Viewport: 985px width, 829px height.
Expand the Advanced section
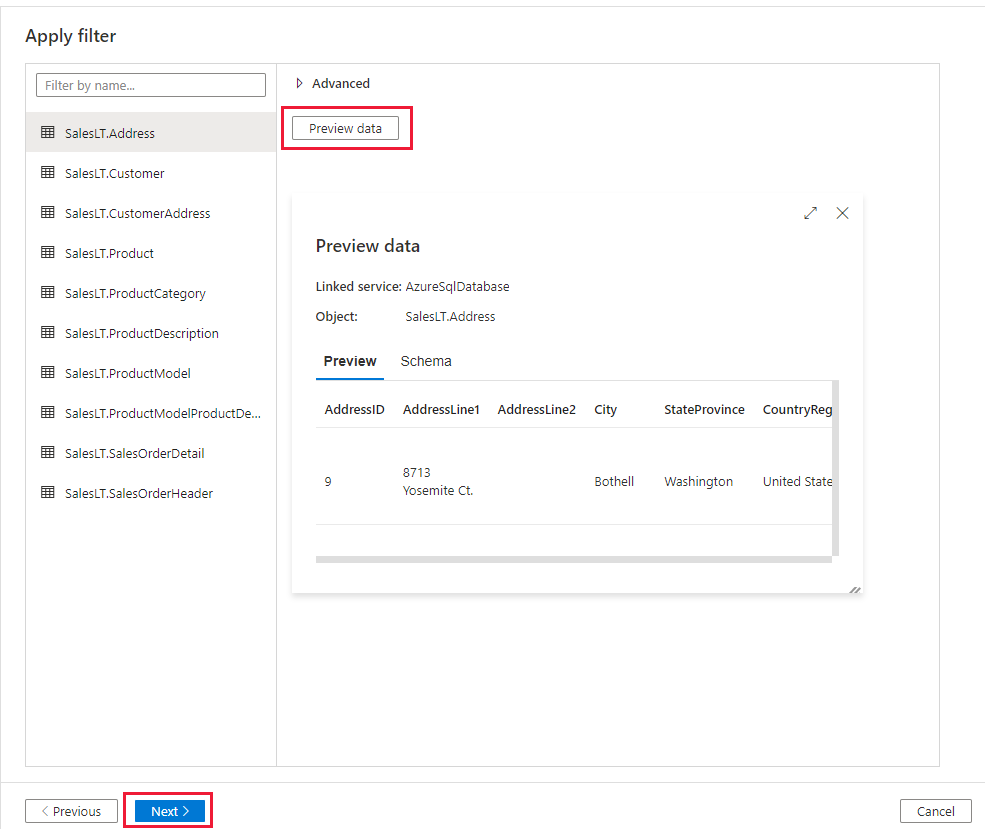tap(330, 83)
